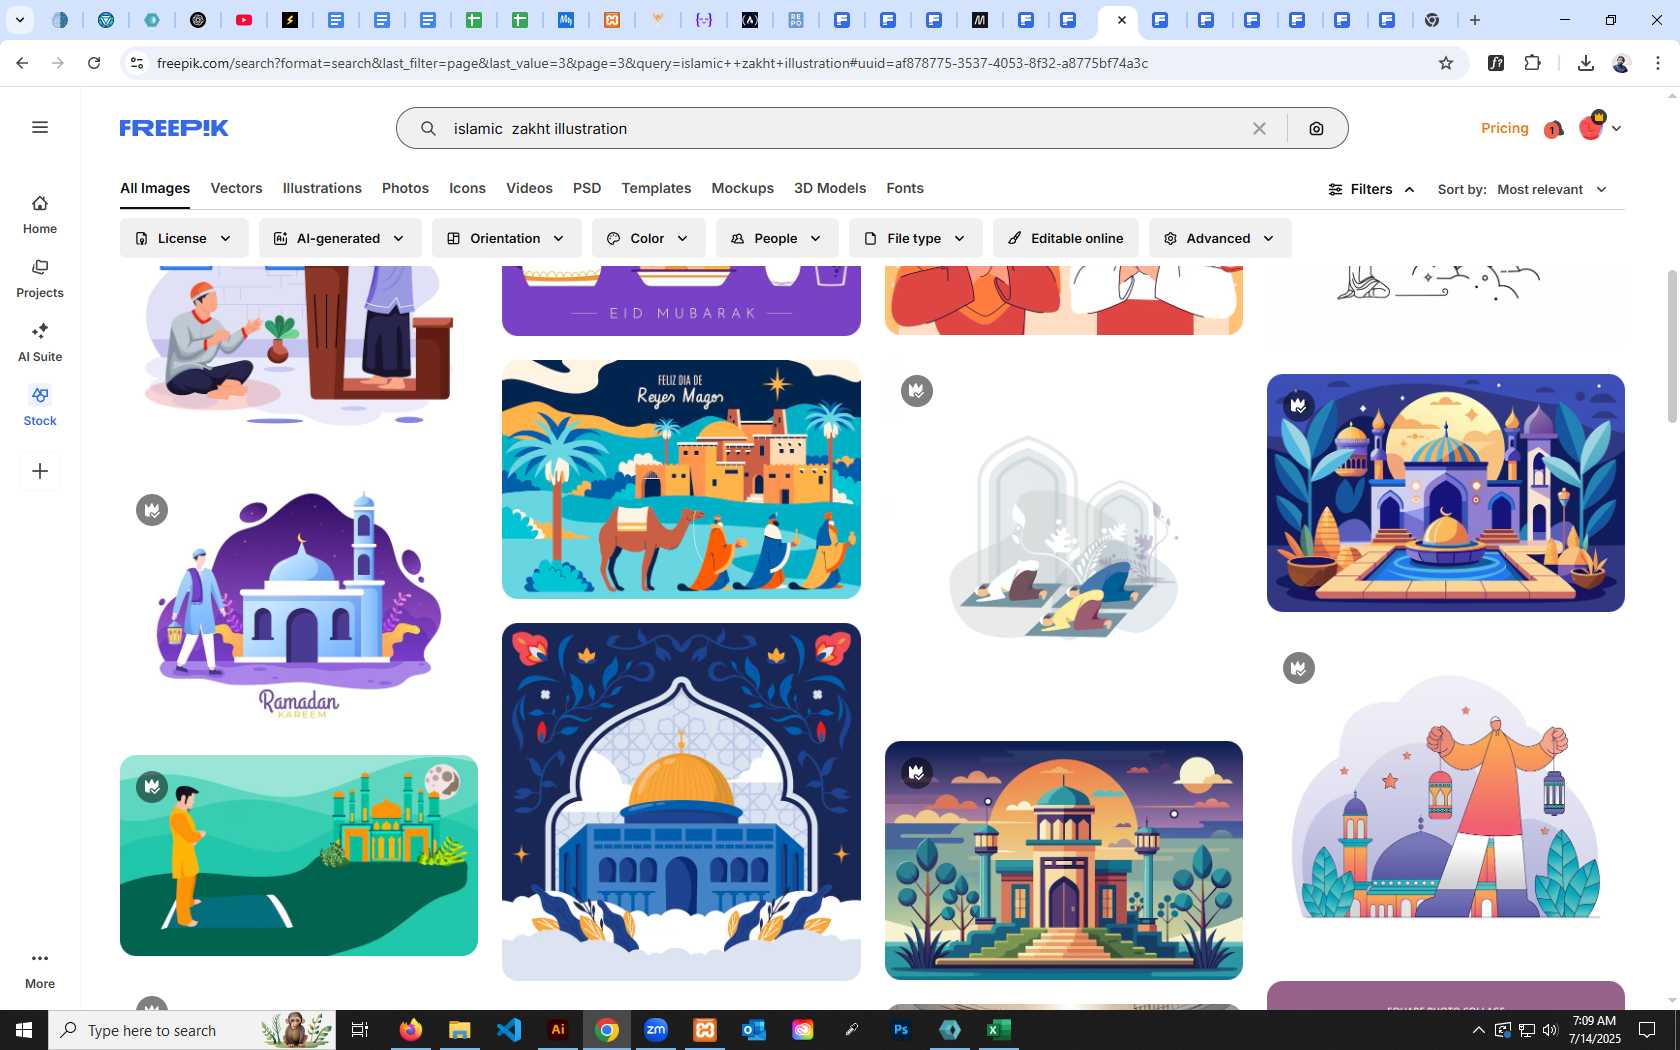
Task: Toggle the Filters panel
Action: click(x=1371, y=189)
